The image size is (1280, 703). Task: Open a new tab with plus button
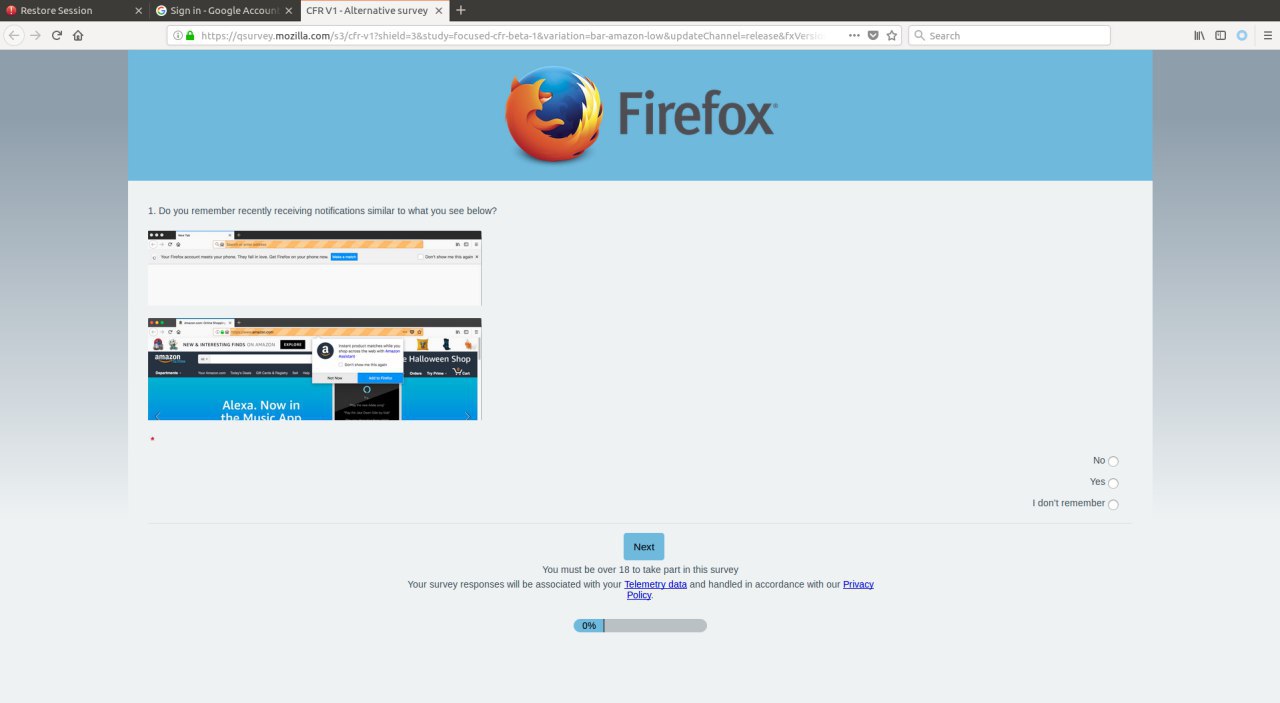tap(460, 10)
